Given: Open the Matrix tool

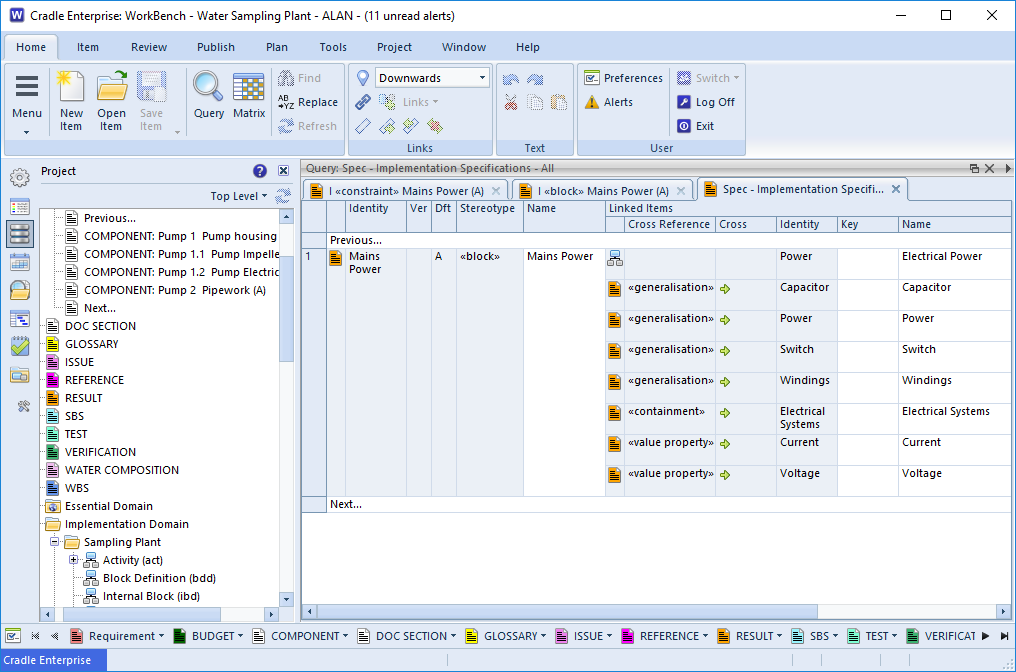Looking at the screenshot, I should coord(249,96).
